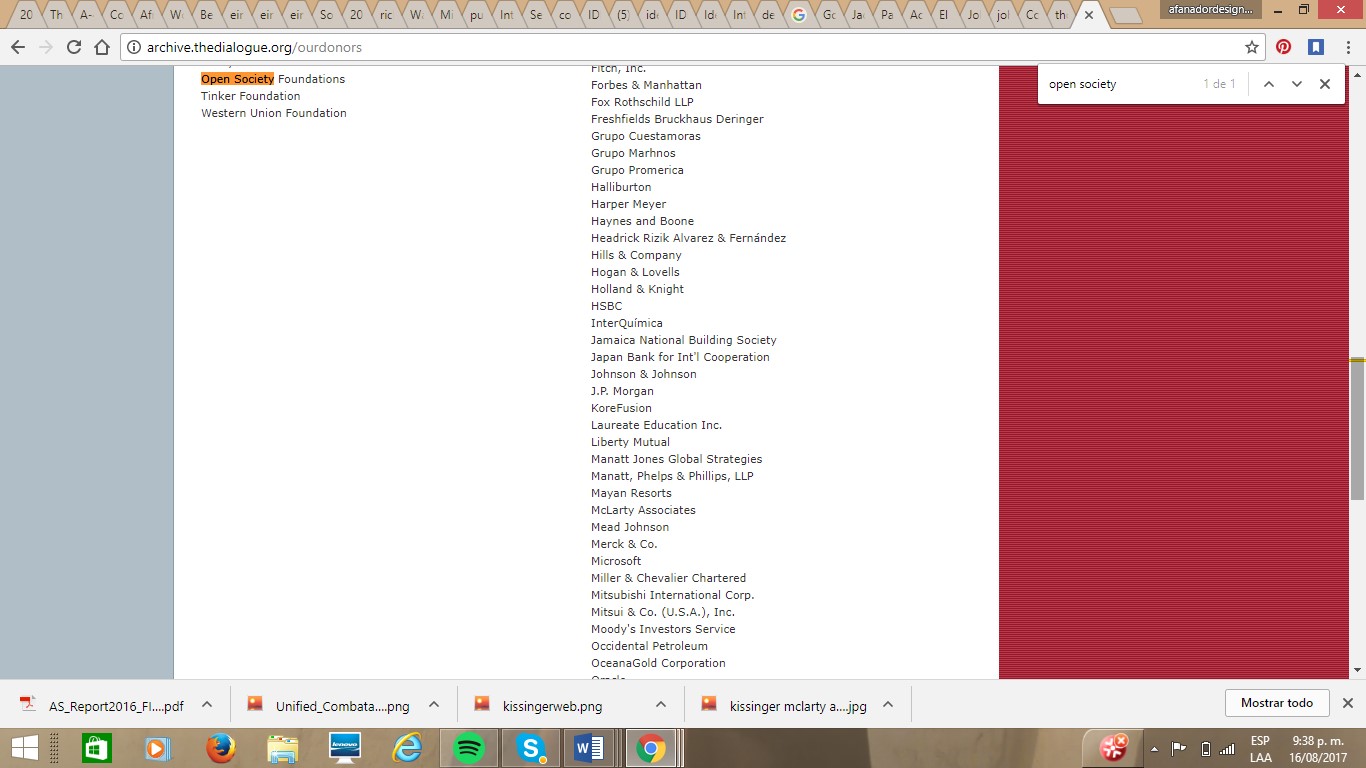This screenshot has width=1366, height=768.
Task: Open the Chrome three-dot menu
Action: click(x=1346, y=47)
